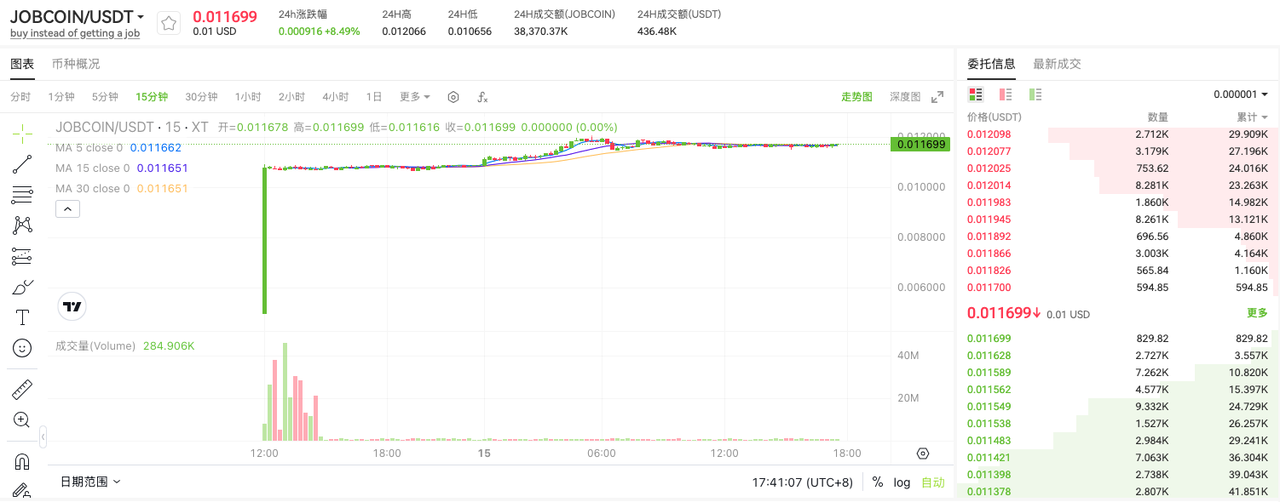Select the 1分钟 interval
The image size is (1280, 502).
coord(62,97)
